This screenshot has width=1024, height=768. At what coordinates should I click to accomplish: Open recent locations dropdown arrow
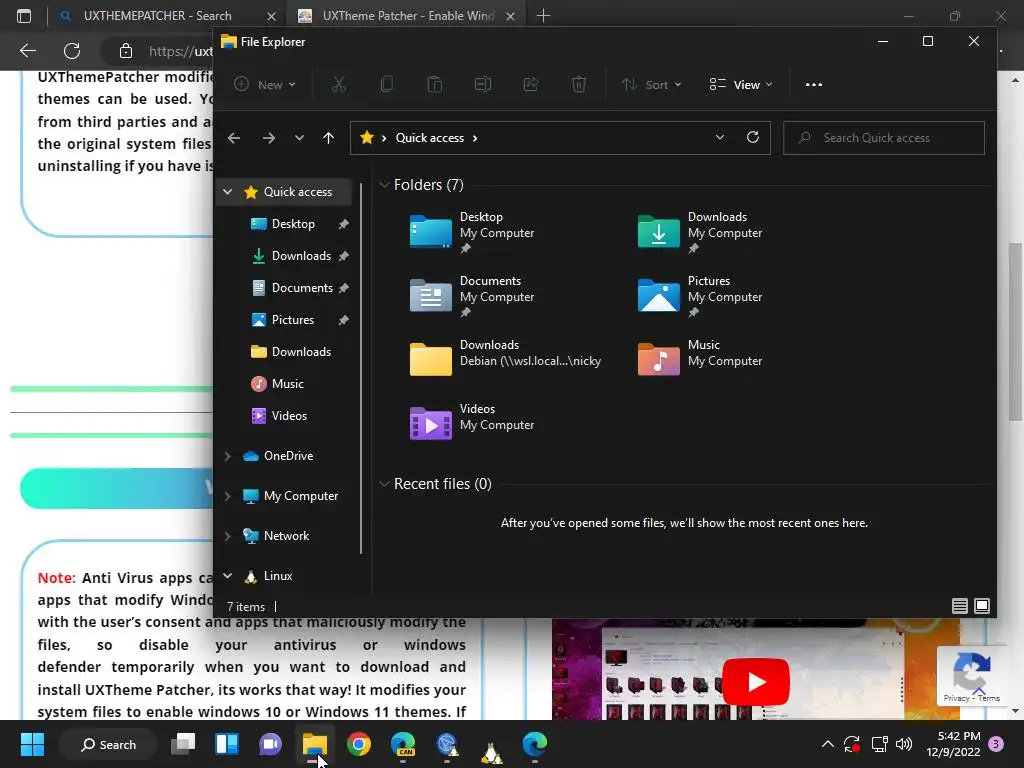point(299,138)
